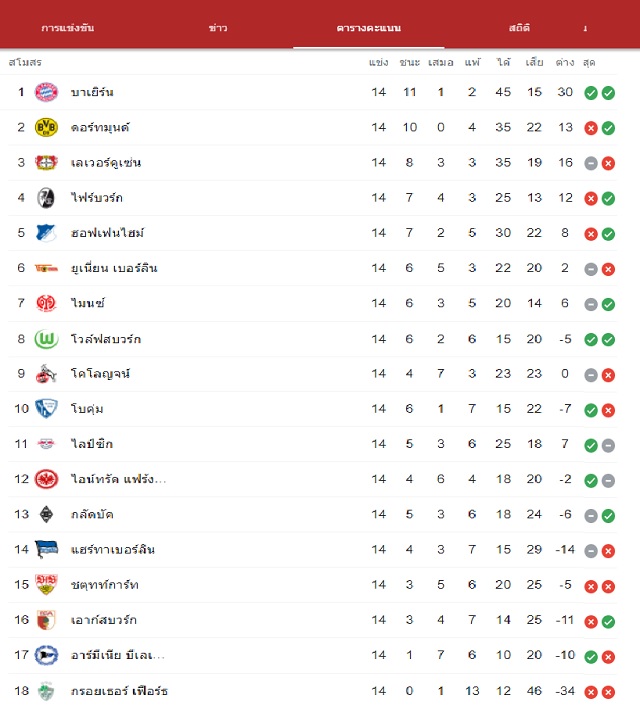Click the Borussia Dortmund BVB logo
640x713 pixels.
point(46,127)
